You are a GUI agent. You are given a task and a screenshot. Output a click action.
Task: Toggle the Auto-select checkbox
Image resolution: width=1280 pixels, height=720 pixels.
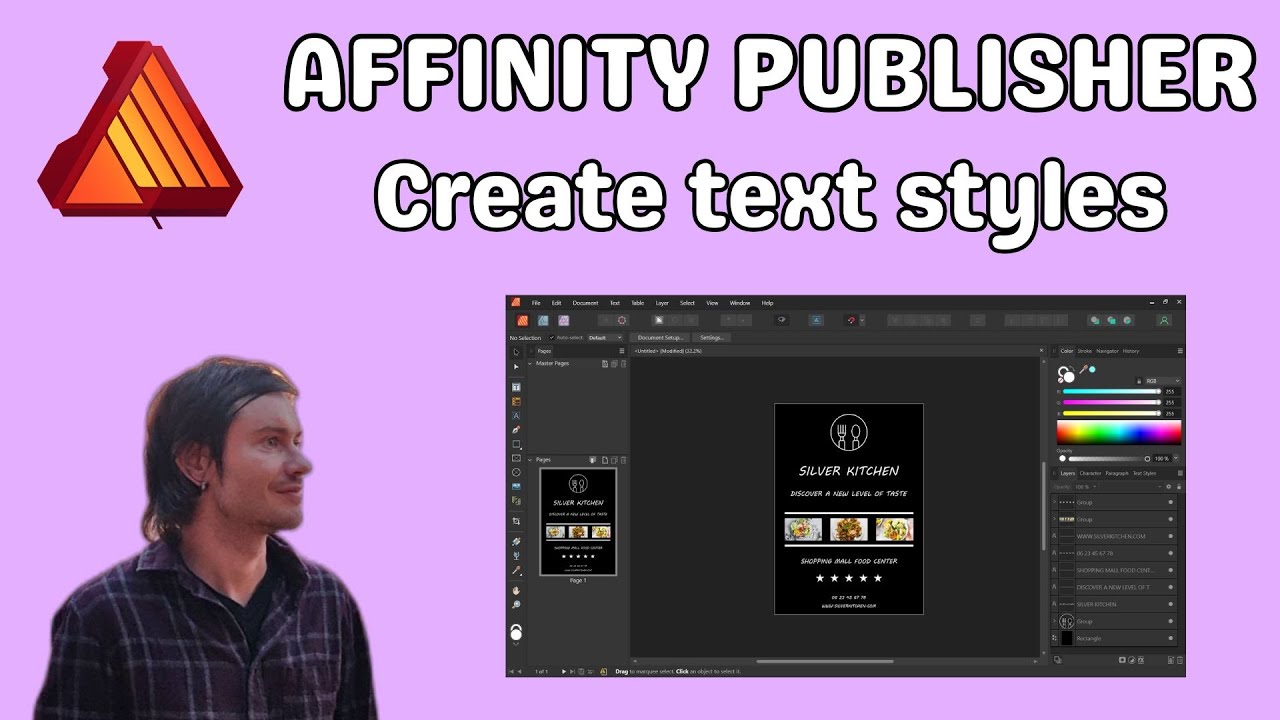click(552, 338)
